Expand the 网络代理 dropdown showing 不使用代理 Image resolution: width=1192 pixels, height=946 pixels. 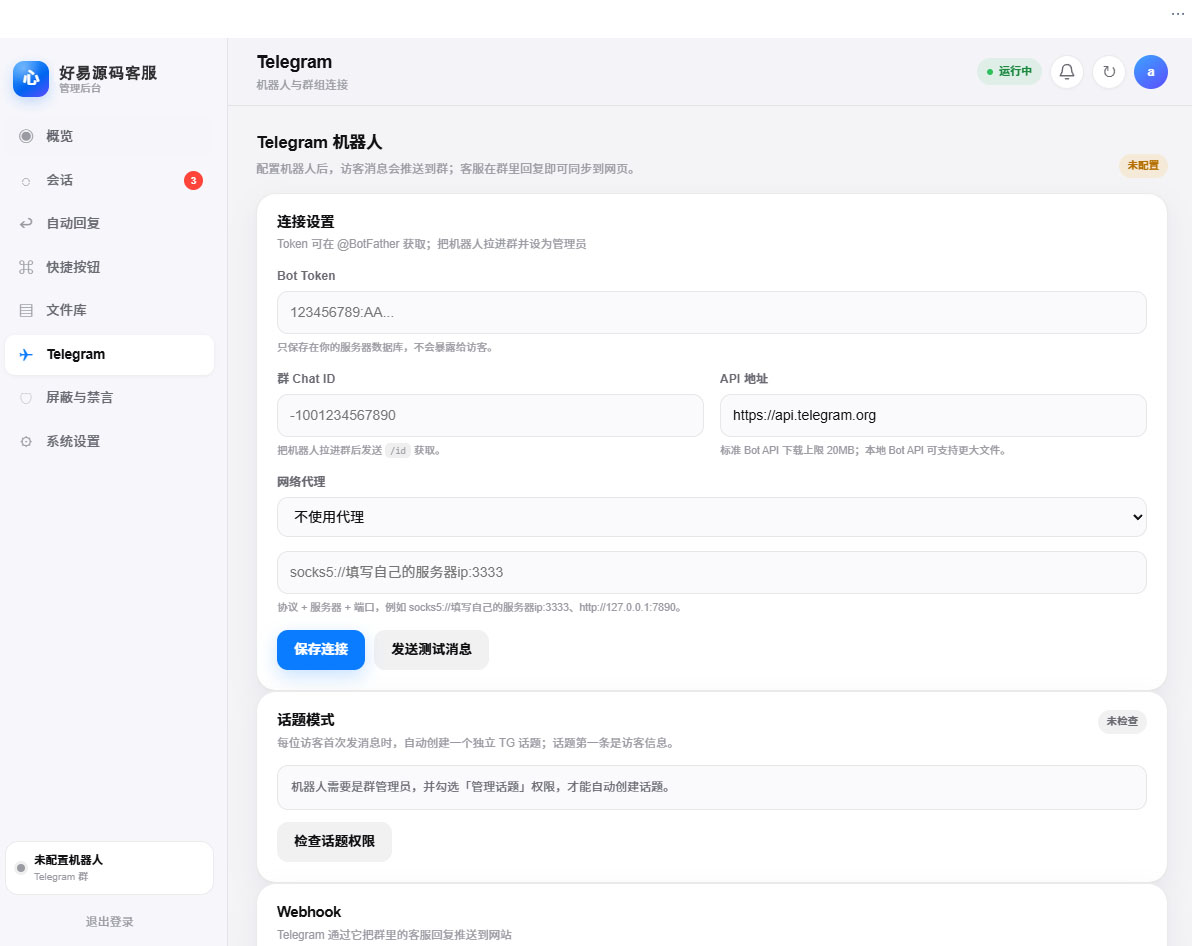tap(712, 517)
